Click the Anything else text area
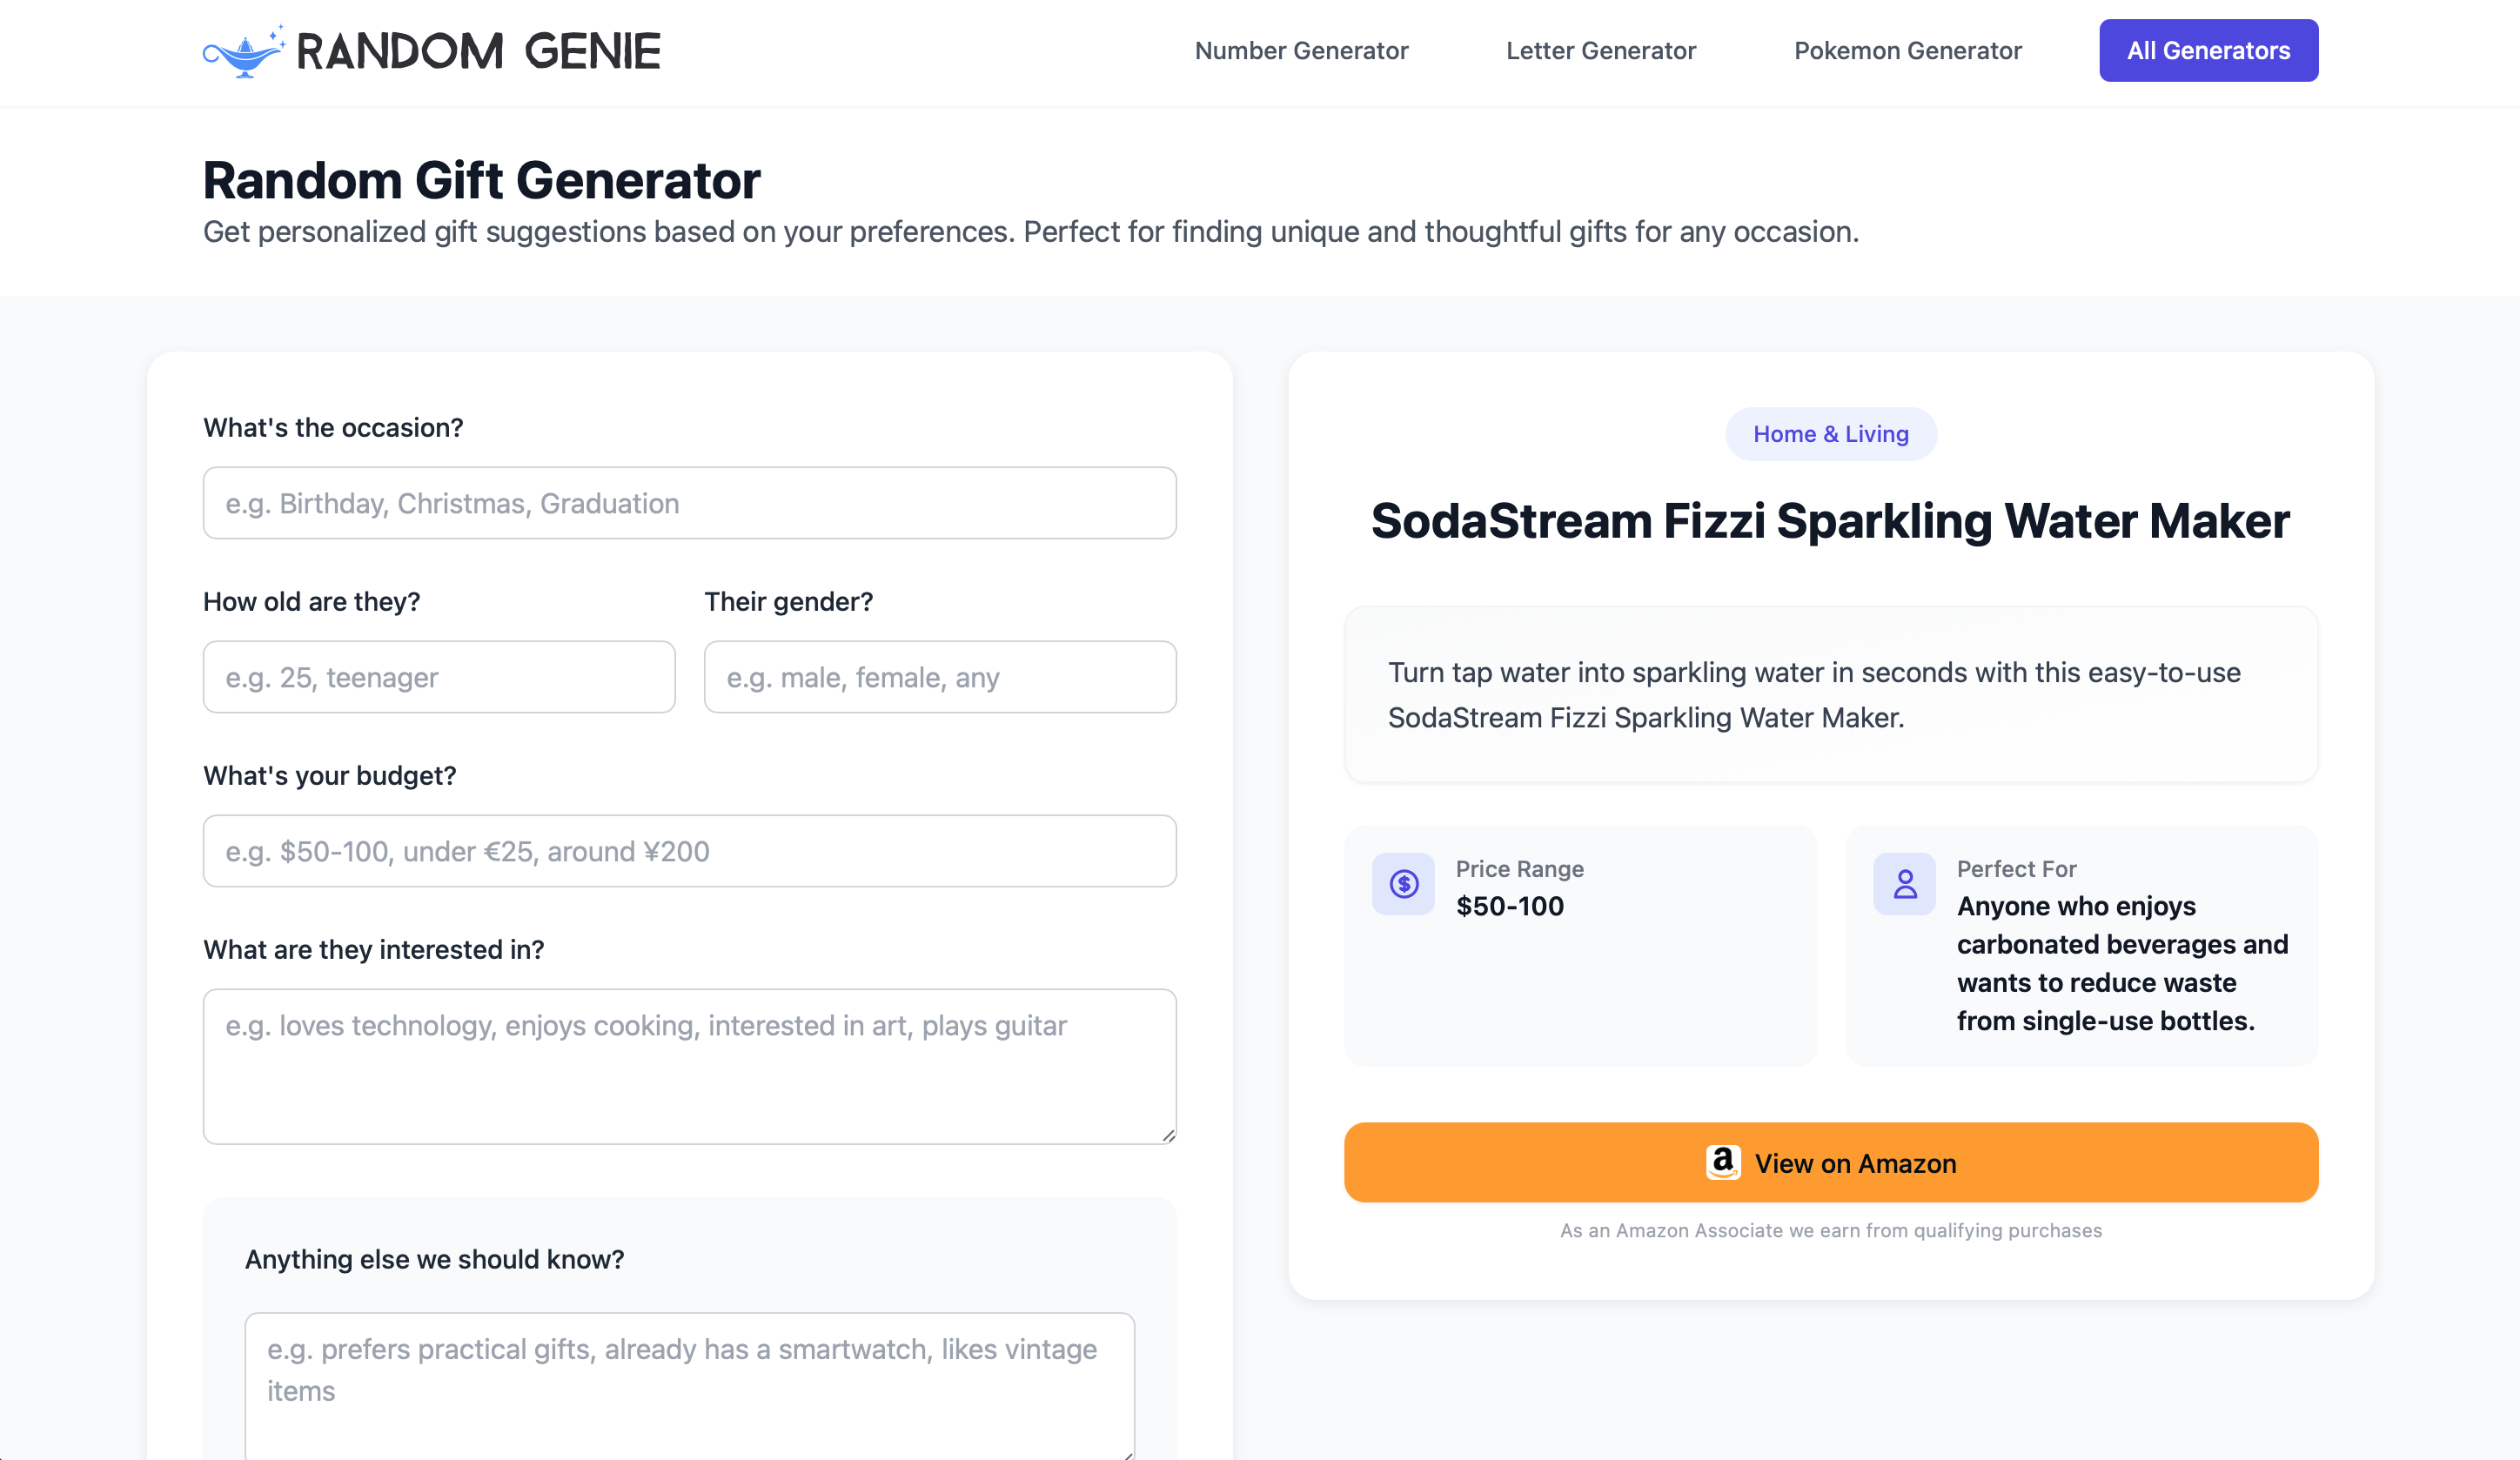The height and width of the screenshot is (1460, 2520). [689, 1385]
